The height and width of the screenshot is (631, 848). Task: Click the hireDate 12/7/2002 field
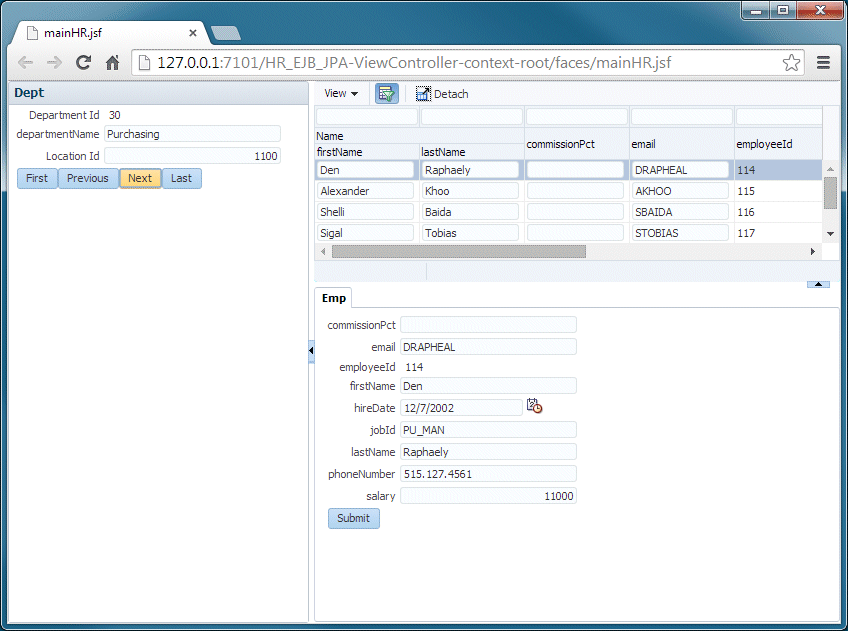(461, 408)
